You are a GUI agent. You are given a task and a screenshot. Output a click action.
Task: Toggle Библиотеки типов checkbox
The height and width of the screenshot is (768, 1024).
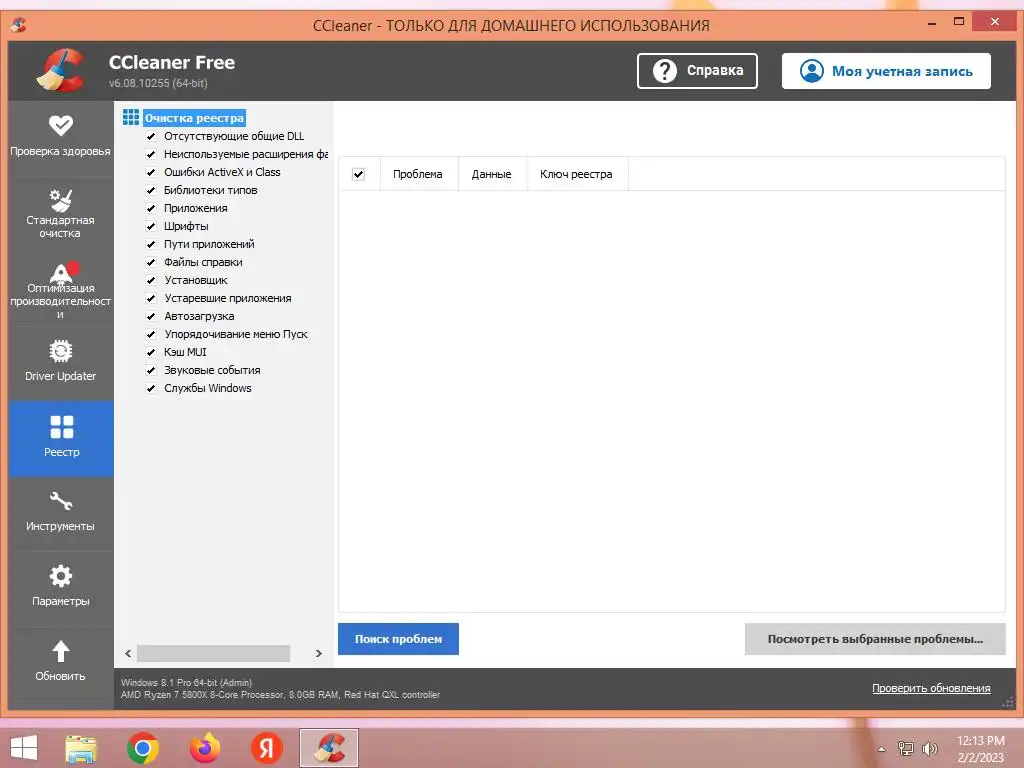point(151,190)
